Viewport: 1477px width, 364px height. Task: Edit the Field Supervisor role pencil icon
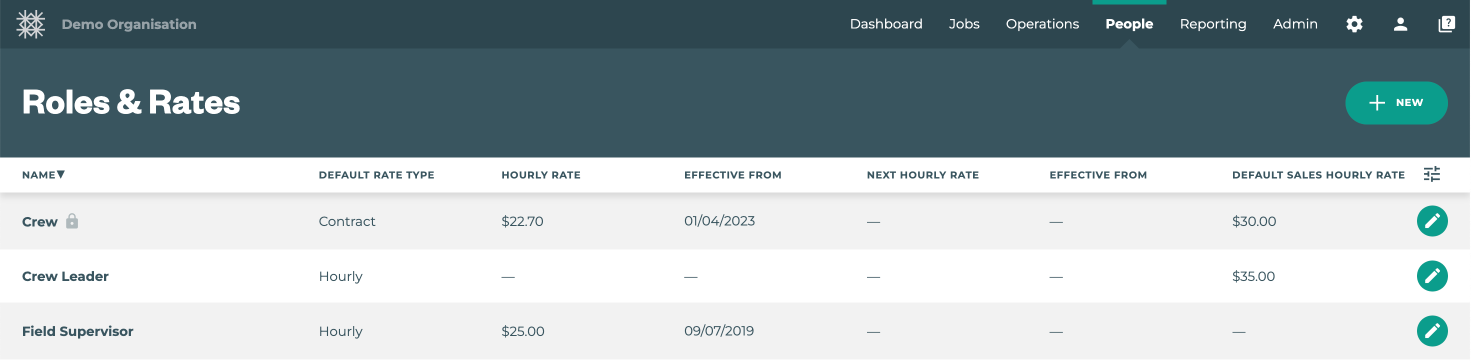point(1432,331)
